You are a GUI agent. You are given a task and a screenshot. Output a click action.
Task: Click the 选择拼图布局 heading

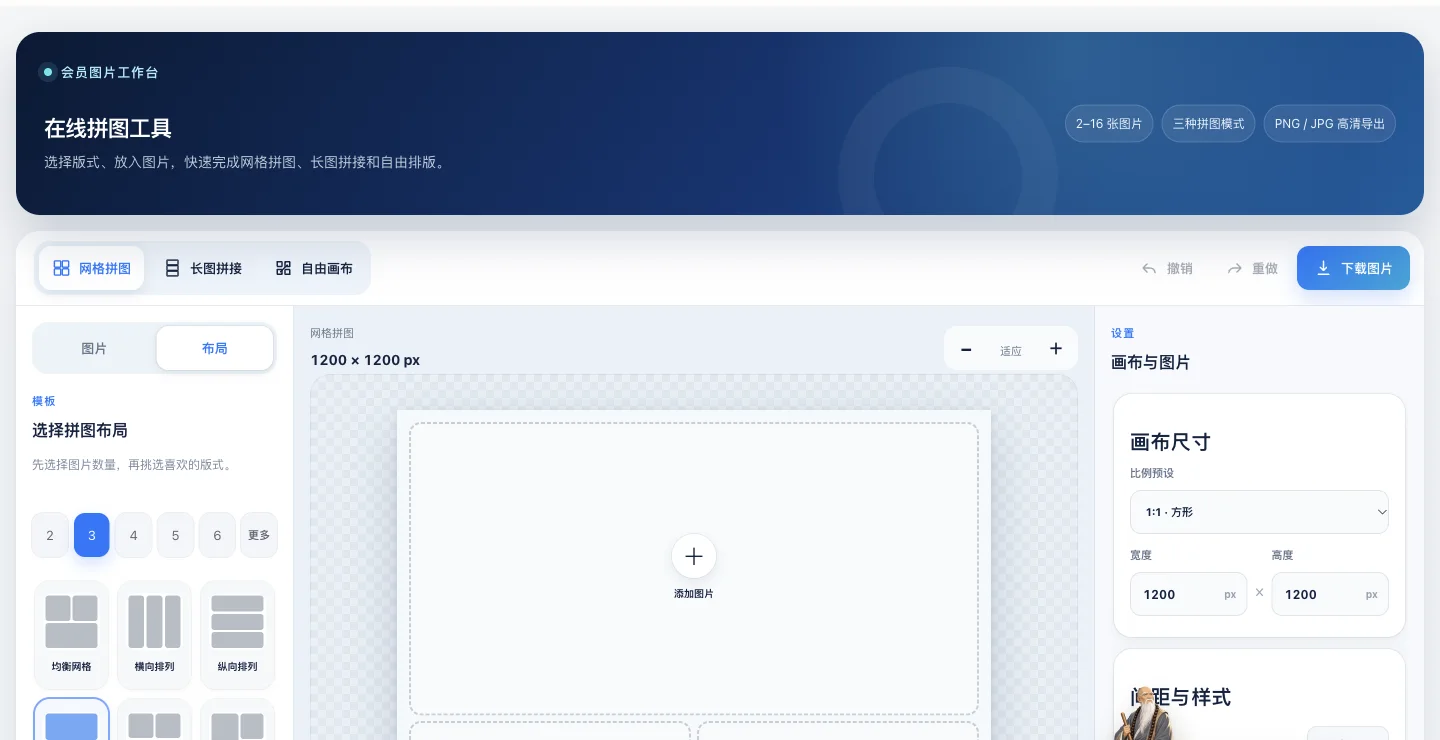[80, 430]
